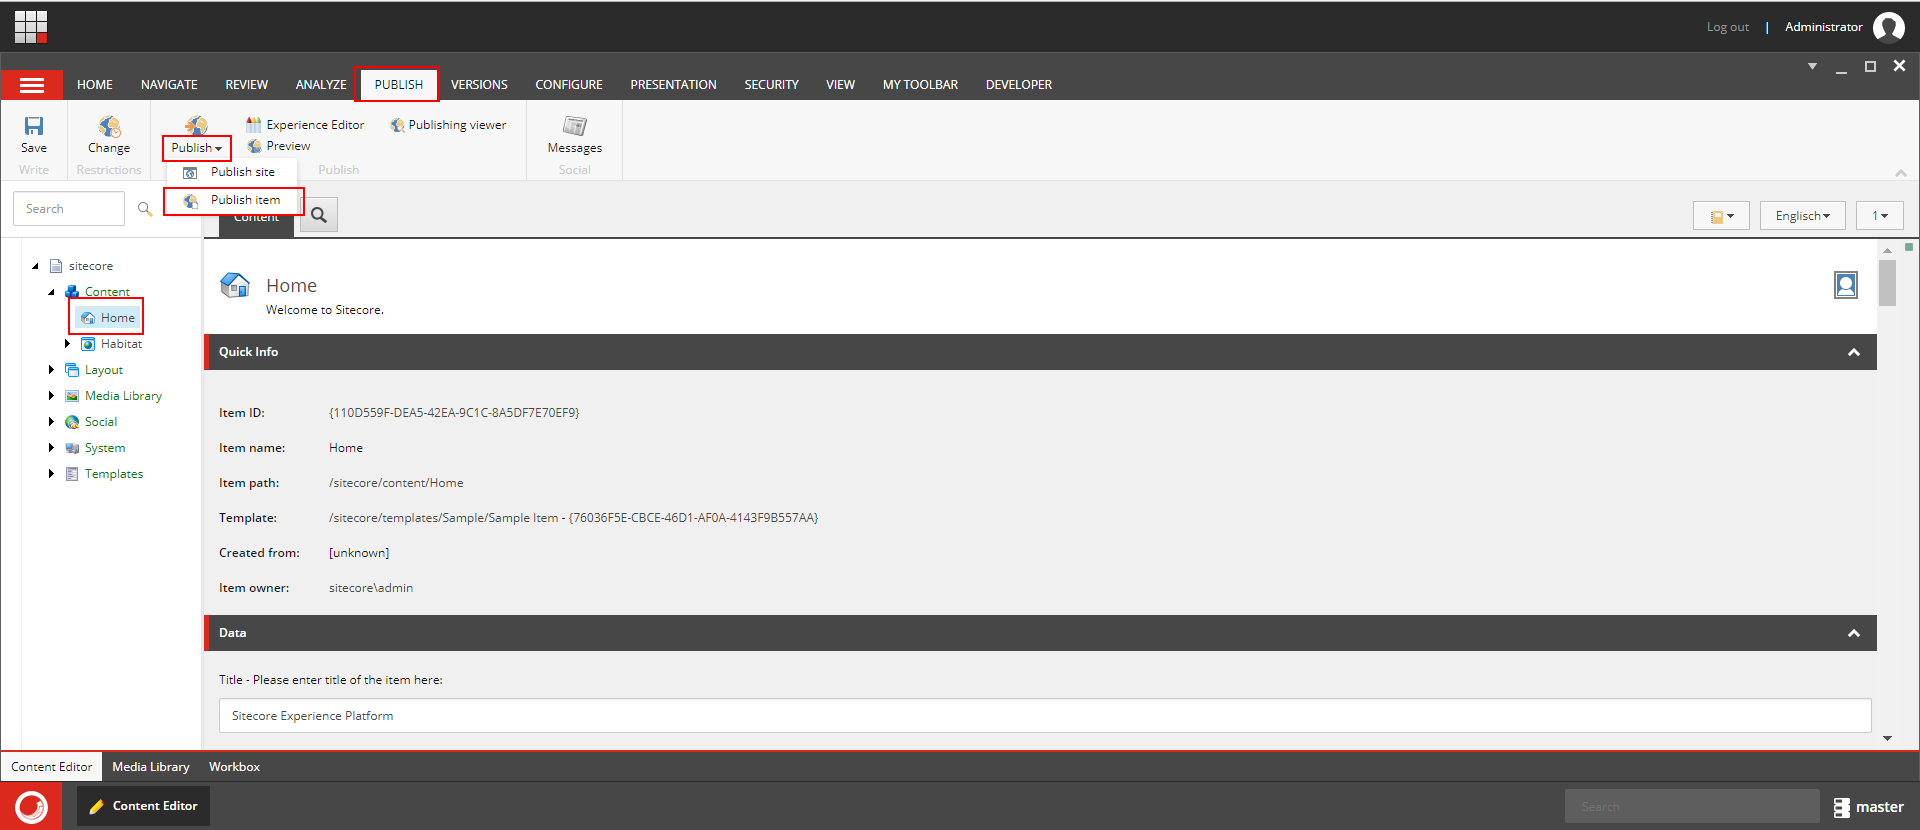
Task: Collapse the Content tree node
Action: coord(52,292)
